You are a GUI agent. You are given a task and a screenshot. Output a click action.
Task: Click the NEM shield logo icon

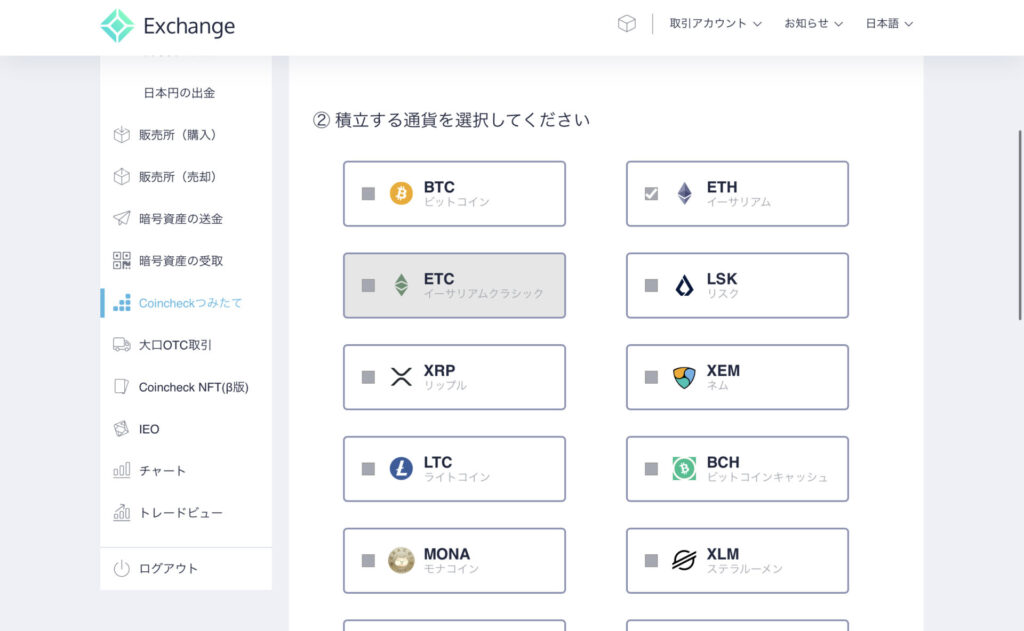(684, 377)
